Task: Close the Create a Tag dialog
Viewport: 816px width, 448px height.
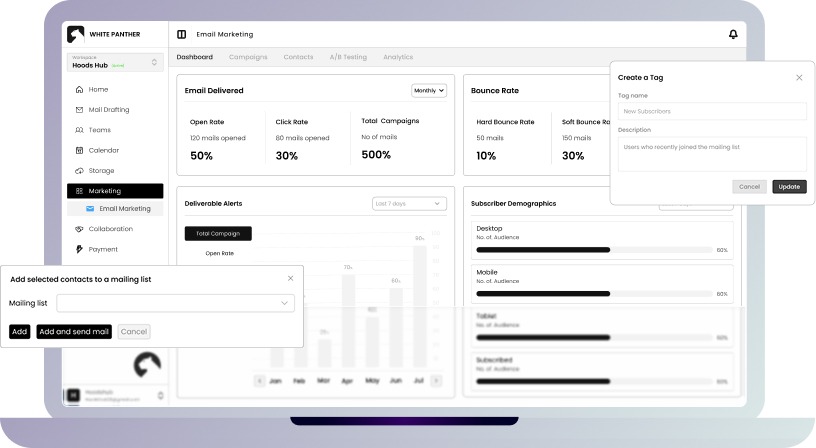Action: click(x=799, y=77)
